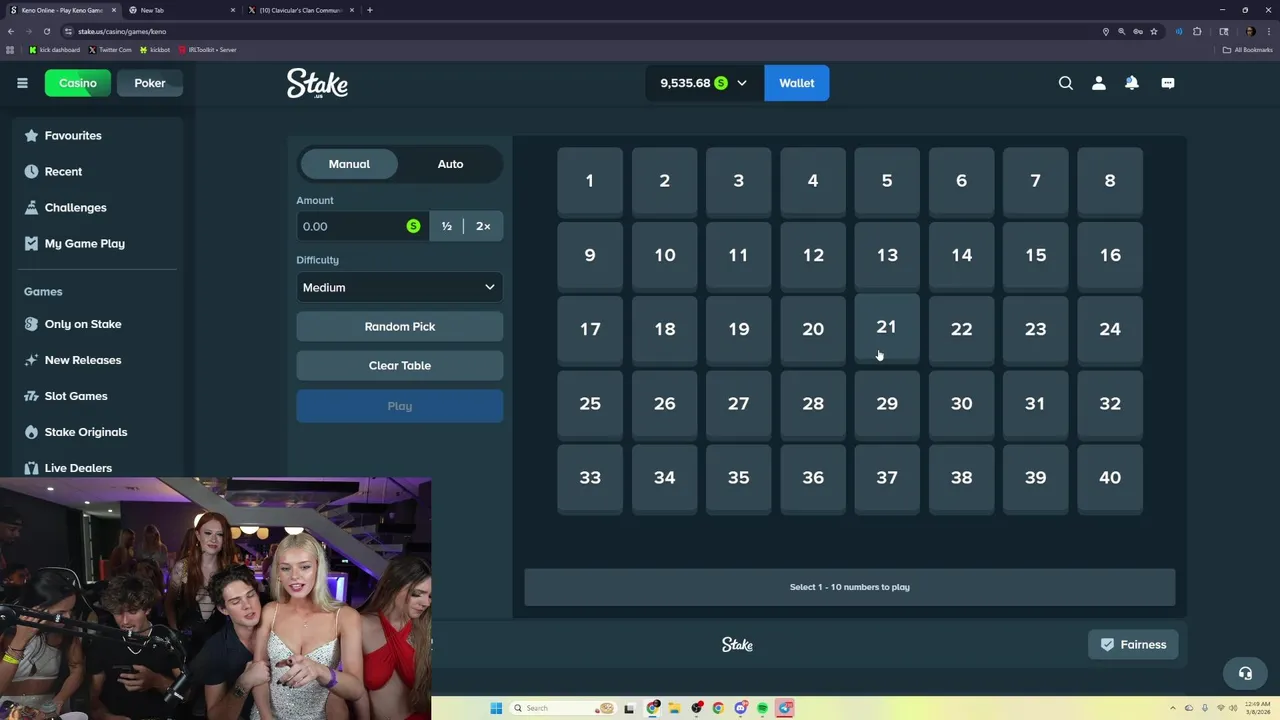Open File Explorer from taskbar
Screen dimensions: 1280x720
675,708
